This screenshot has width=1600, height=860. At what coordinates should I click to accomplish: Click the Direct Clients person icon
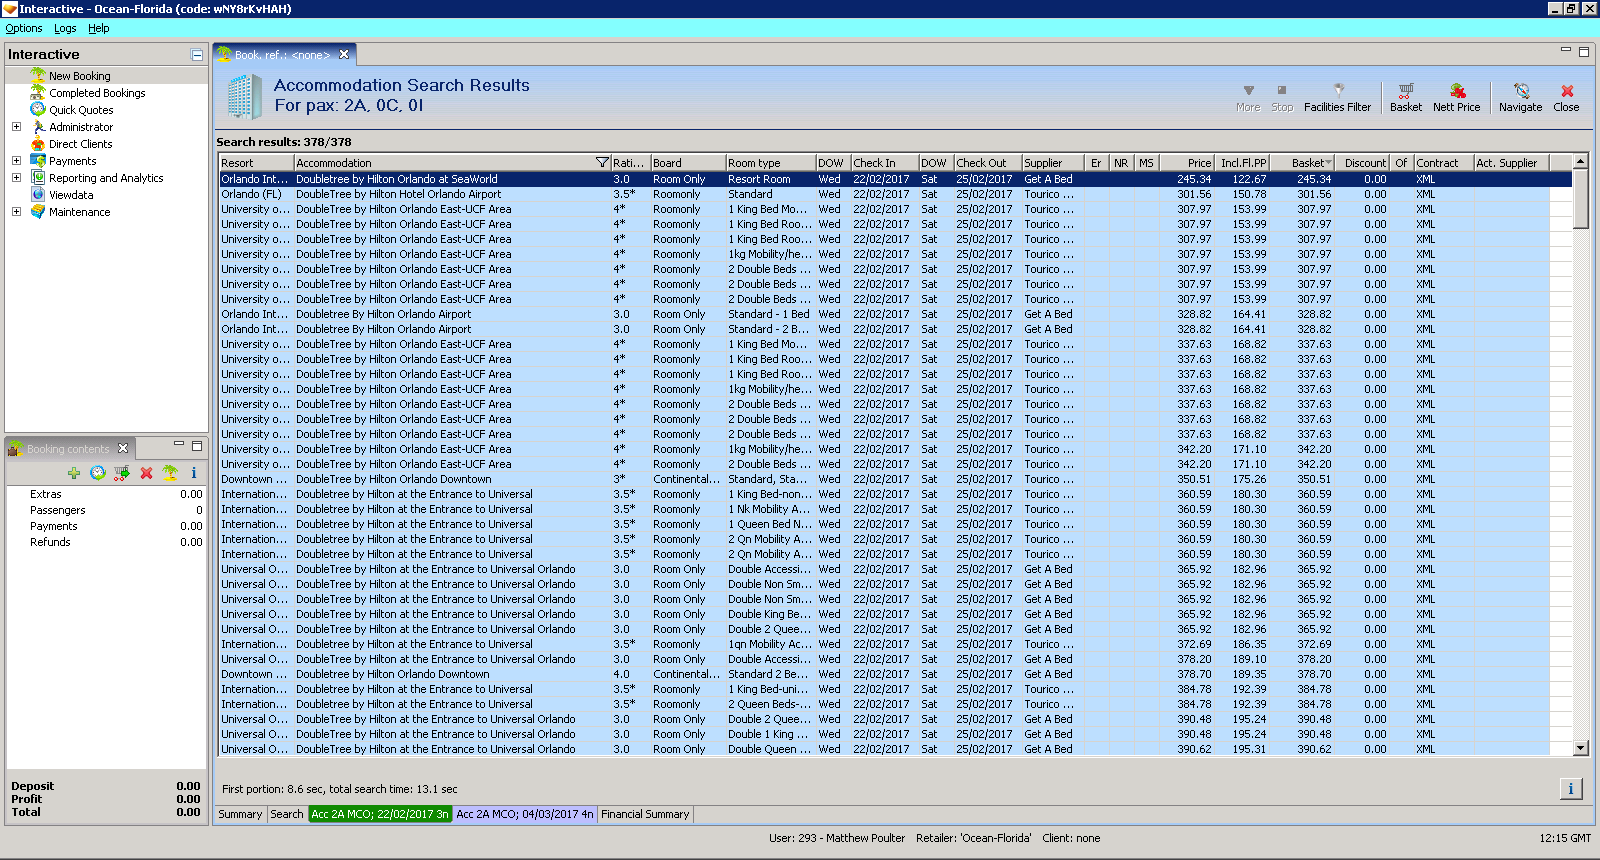click(x=38, y=143)
